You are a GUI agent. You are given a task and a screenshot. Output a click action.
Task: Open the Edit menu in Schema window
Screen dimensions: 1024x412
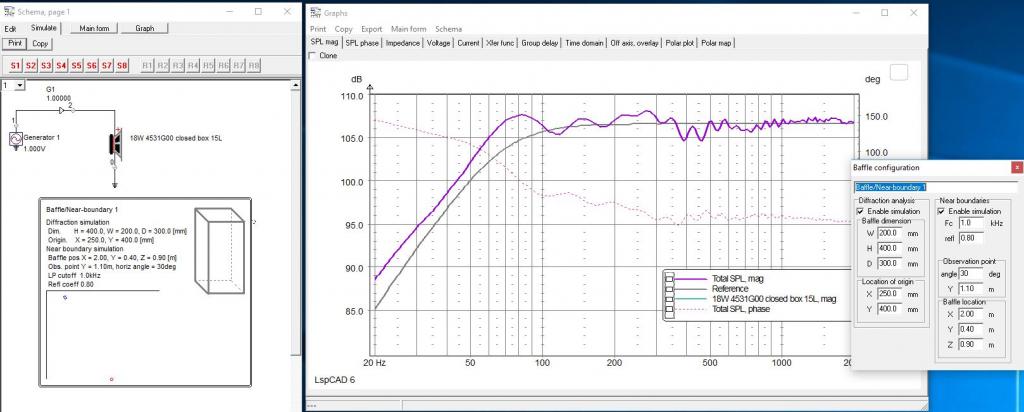[x=10, y=29]
